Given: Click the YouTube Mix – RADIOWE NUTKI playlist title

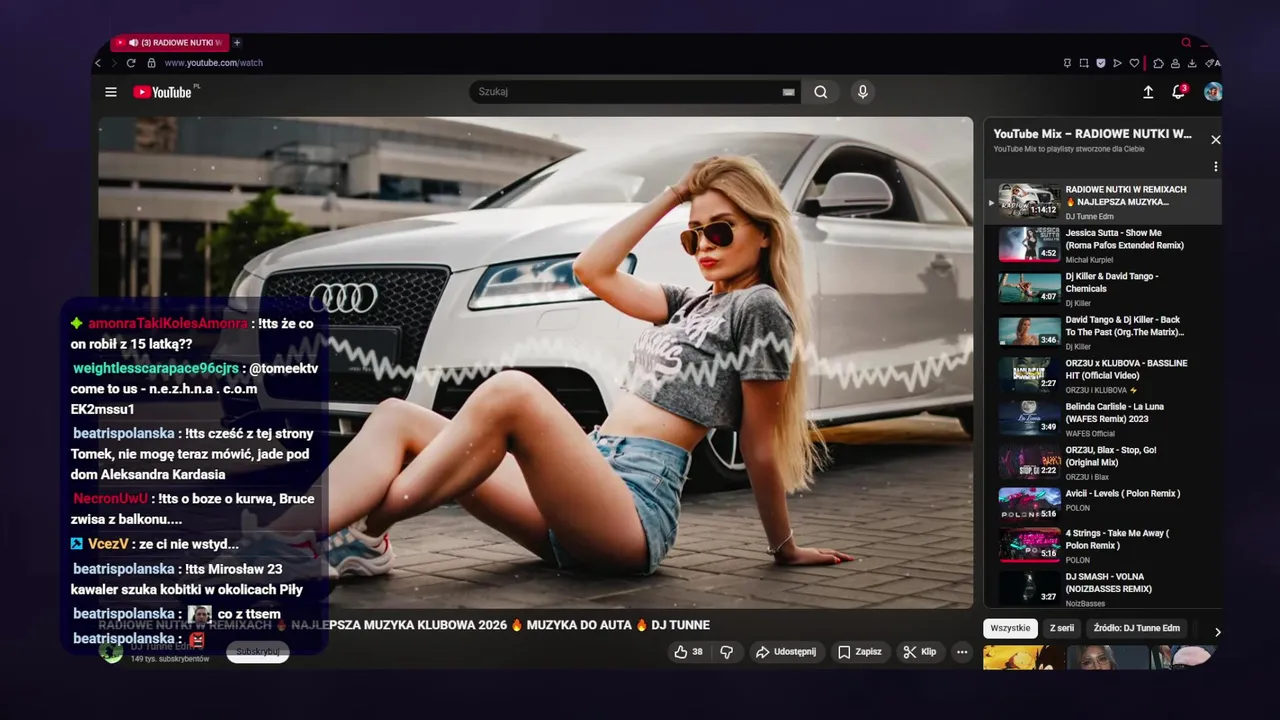Looking at the screenshot, I should pos(1092,134).
